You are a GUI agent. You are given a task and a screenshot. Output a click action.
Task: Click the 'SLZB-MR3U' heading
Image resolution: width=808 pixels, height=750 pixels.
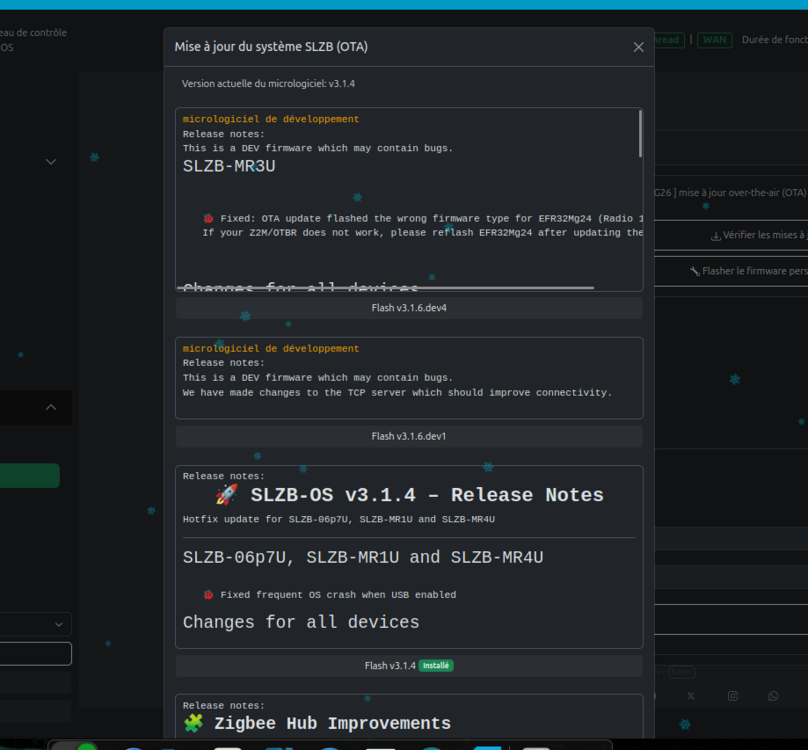(x=229, y=166)
